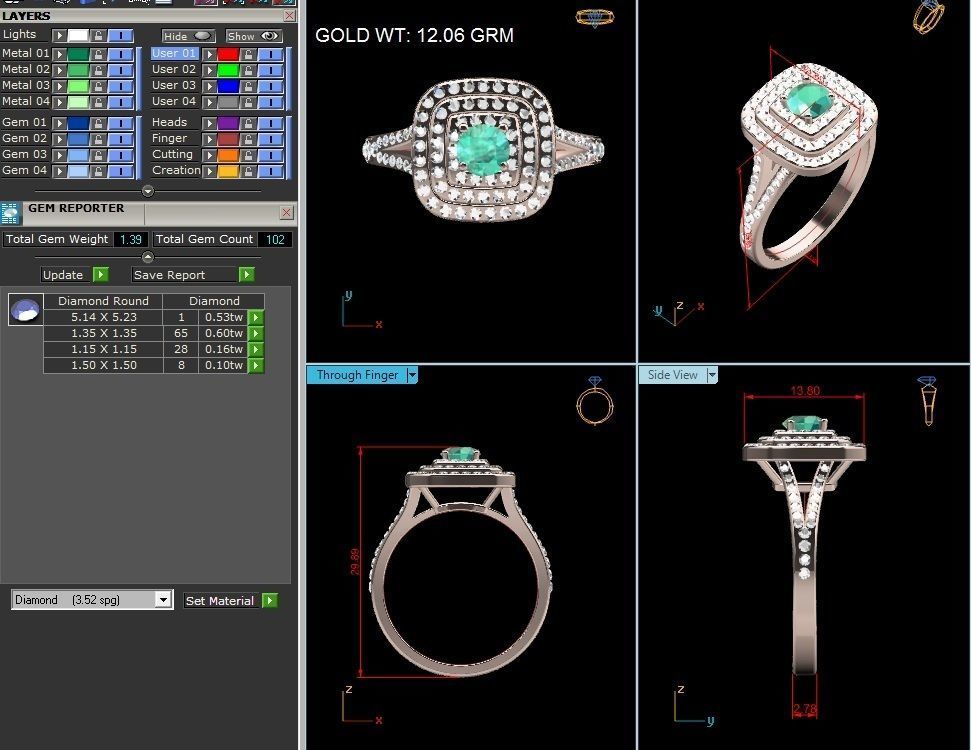Lock the Cutting layer
The height and width of the screenshot is (750, 971).
(248, 155)
